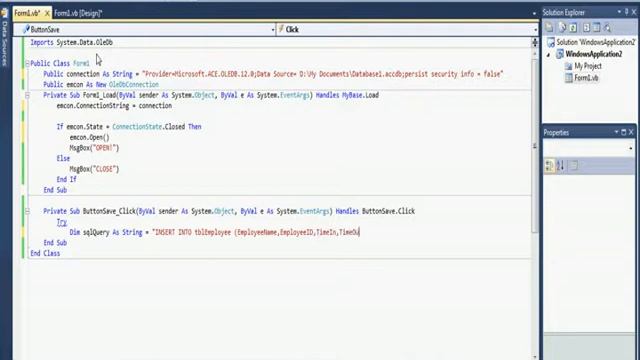Click the Try keyword in ButtonSave_Click
This screenshot has width=640, height=360.
[x=62, y=222]
